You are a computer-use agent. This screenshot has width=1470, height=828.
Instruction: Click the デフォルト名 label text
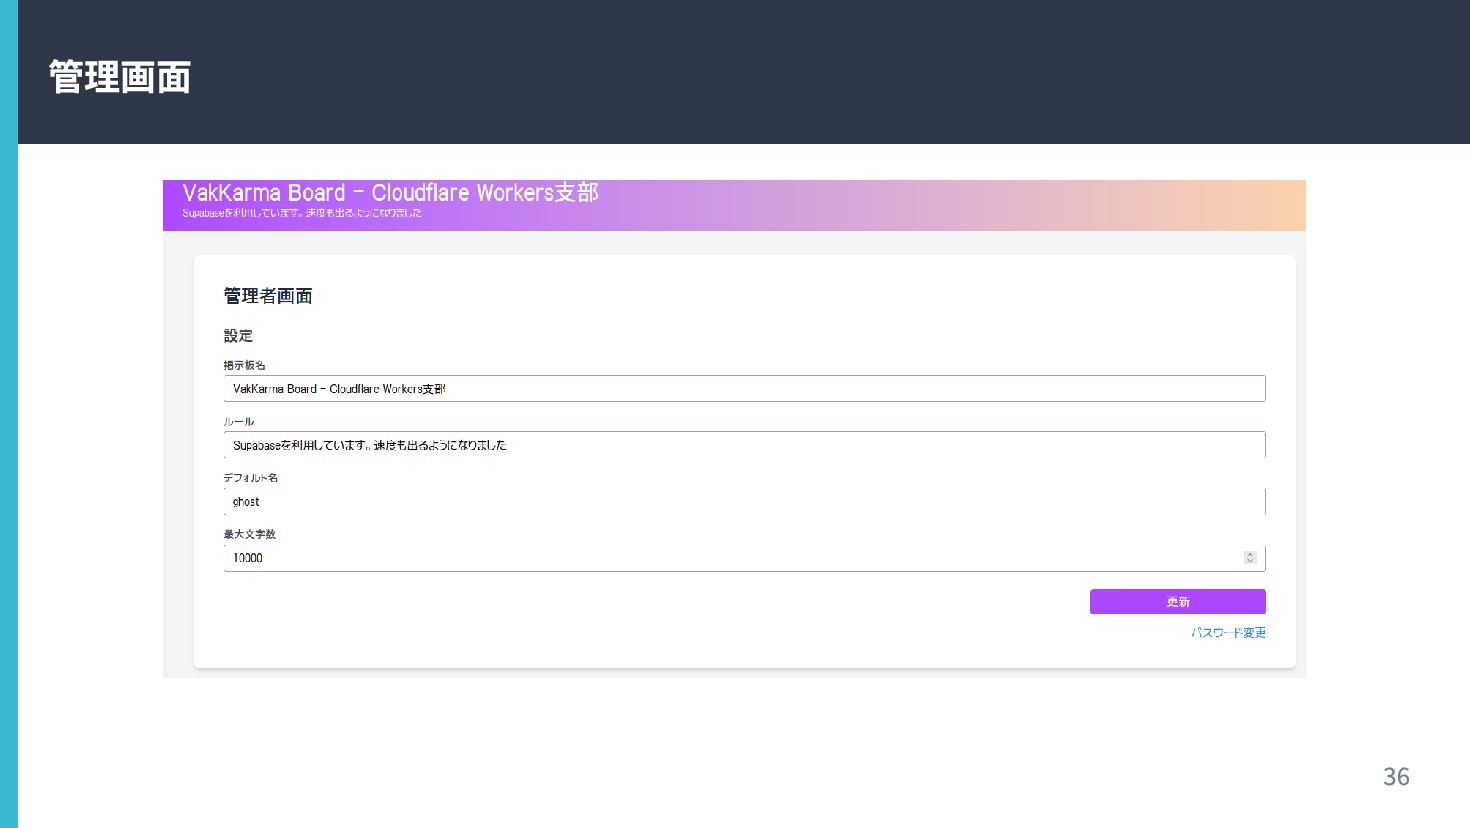[x=251, y=478]
